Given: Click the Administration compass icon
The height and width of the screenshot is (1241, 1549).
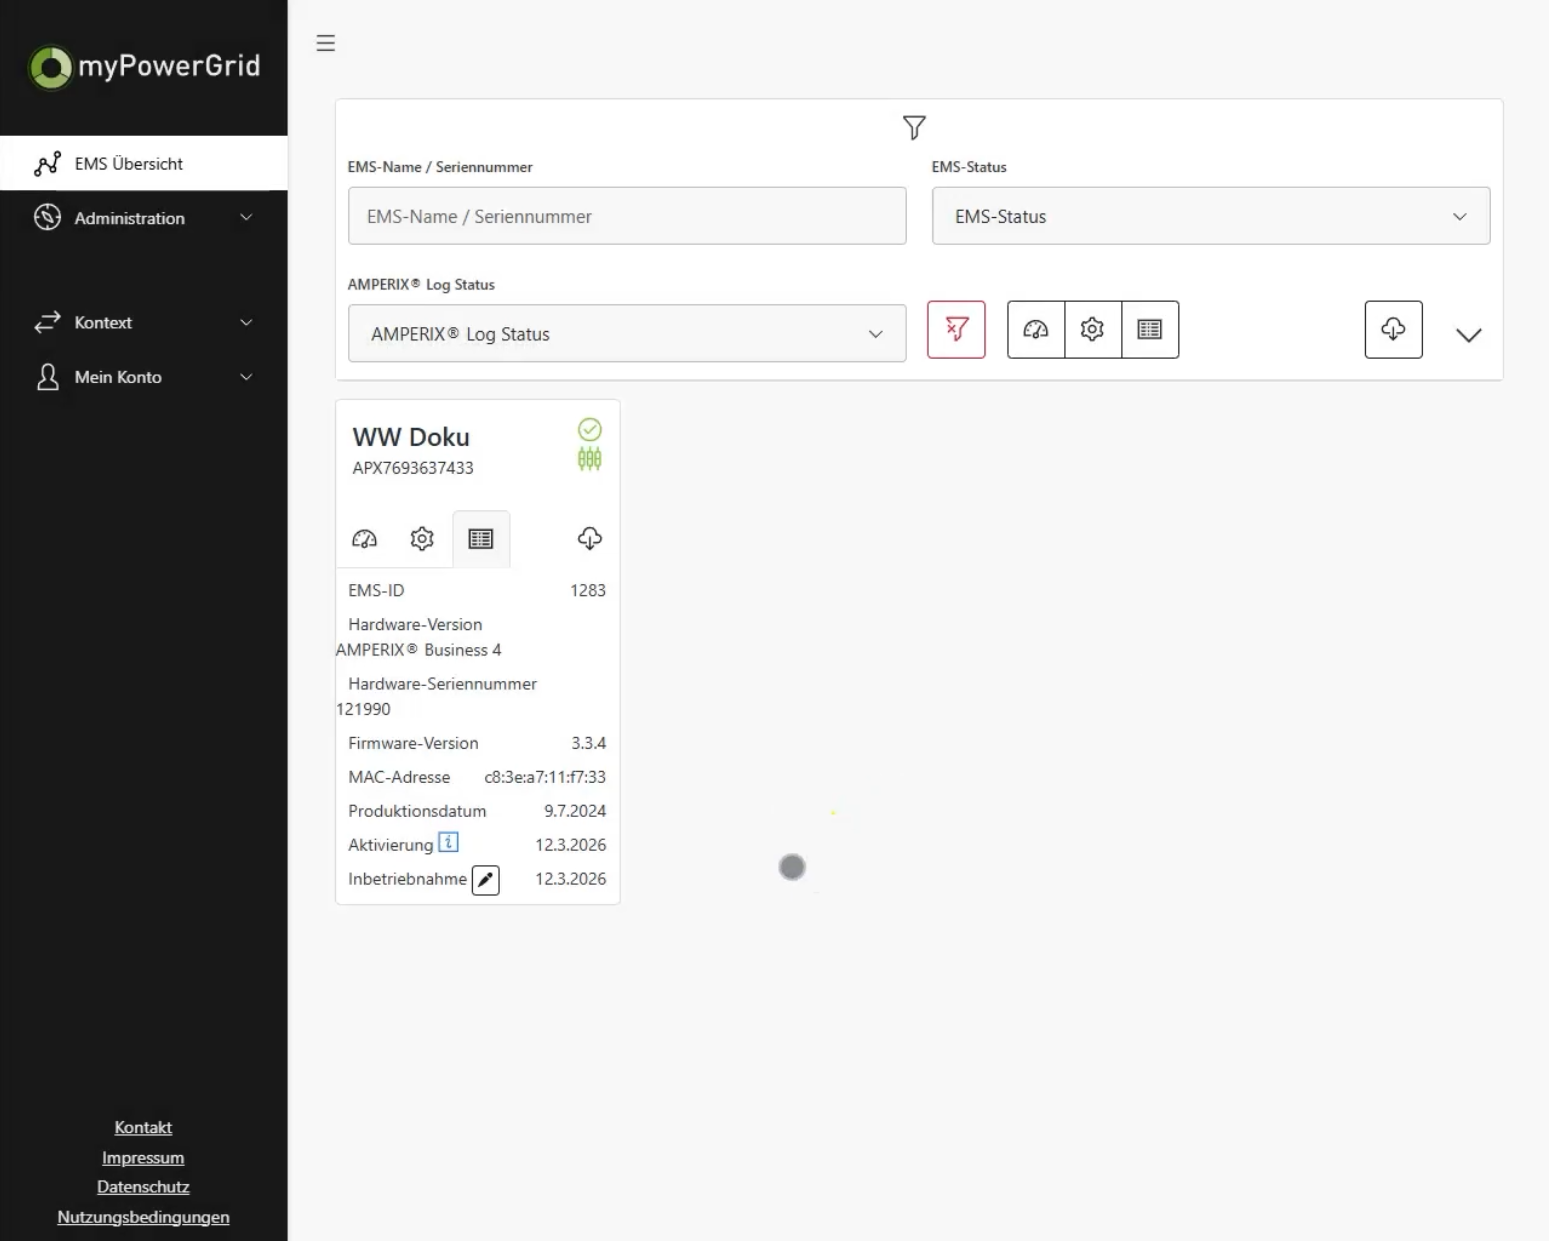Looking at the screenshot, I should click(47, 217).
